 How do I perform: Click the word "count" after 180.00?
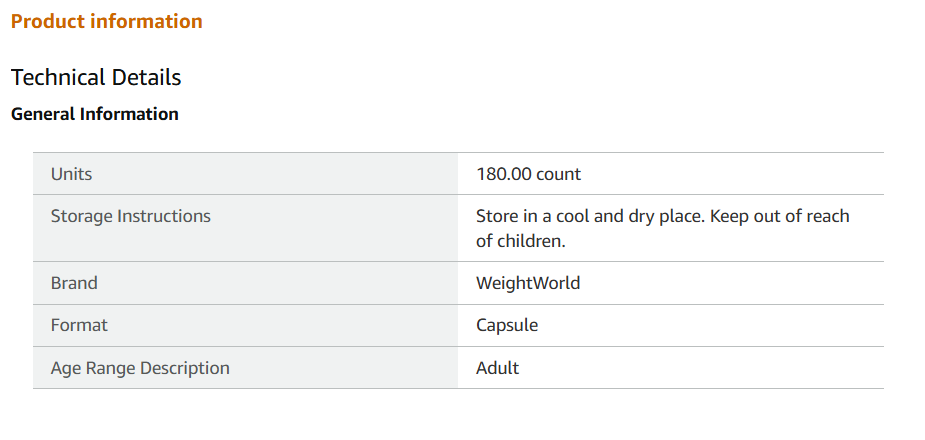559,174
